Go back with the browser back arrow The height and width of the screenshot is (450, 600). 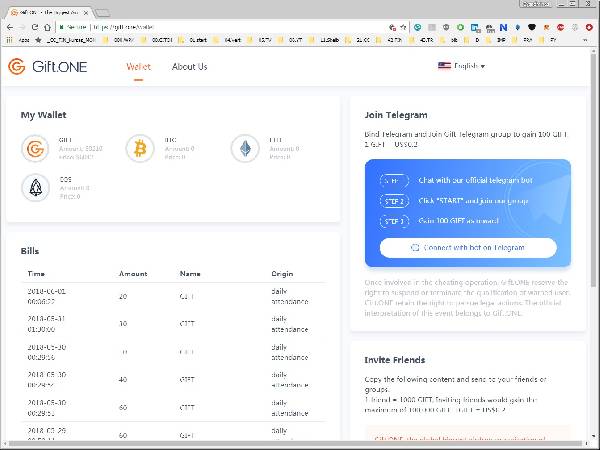(10, 27)
